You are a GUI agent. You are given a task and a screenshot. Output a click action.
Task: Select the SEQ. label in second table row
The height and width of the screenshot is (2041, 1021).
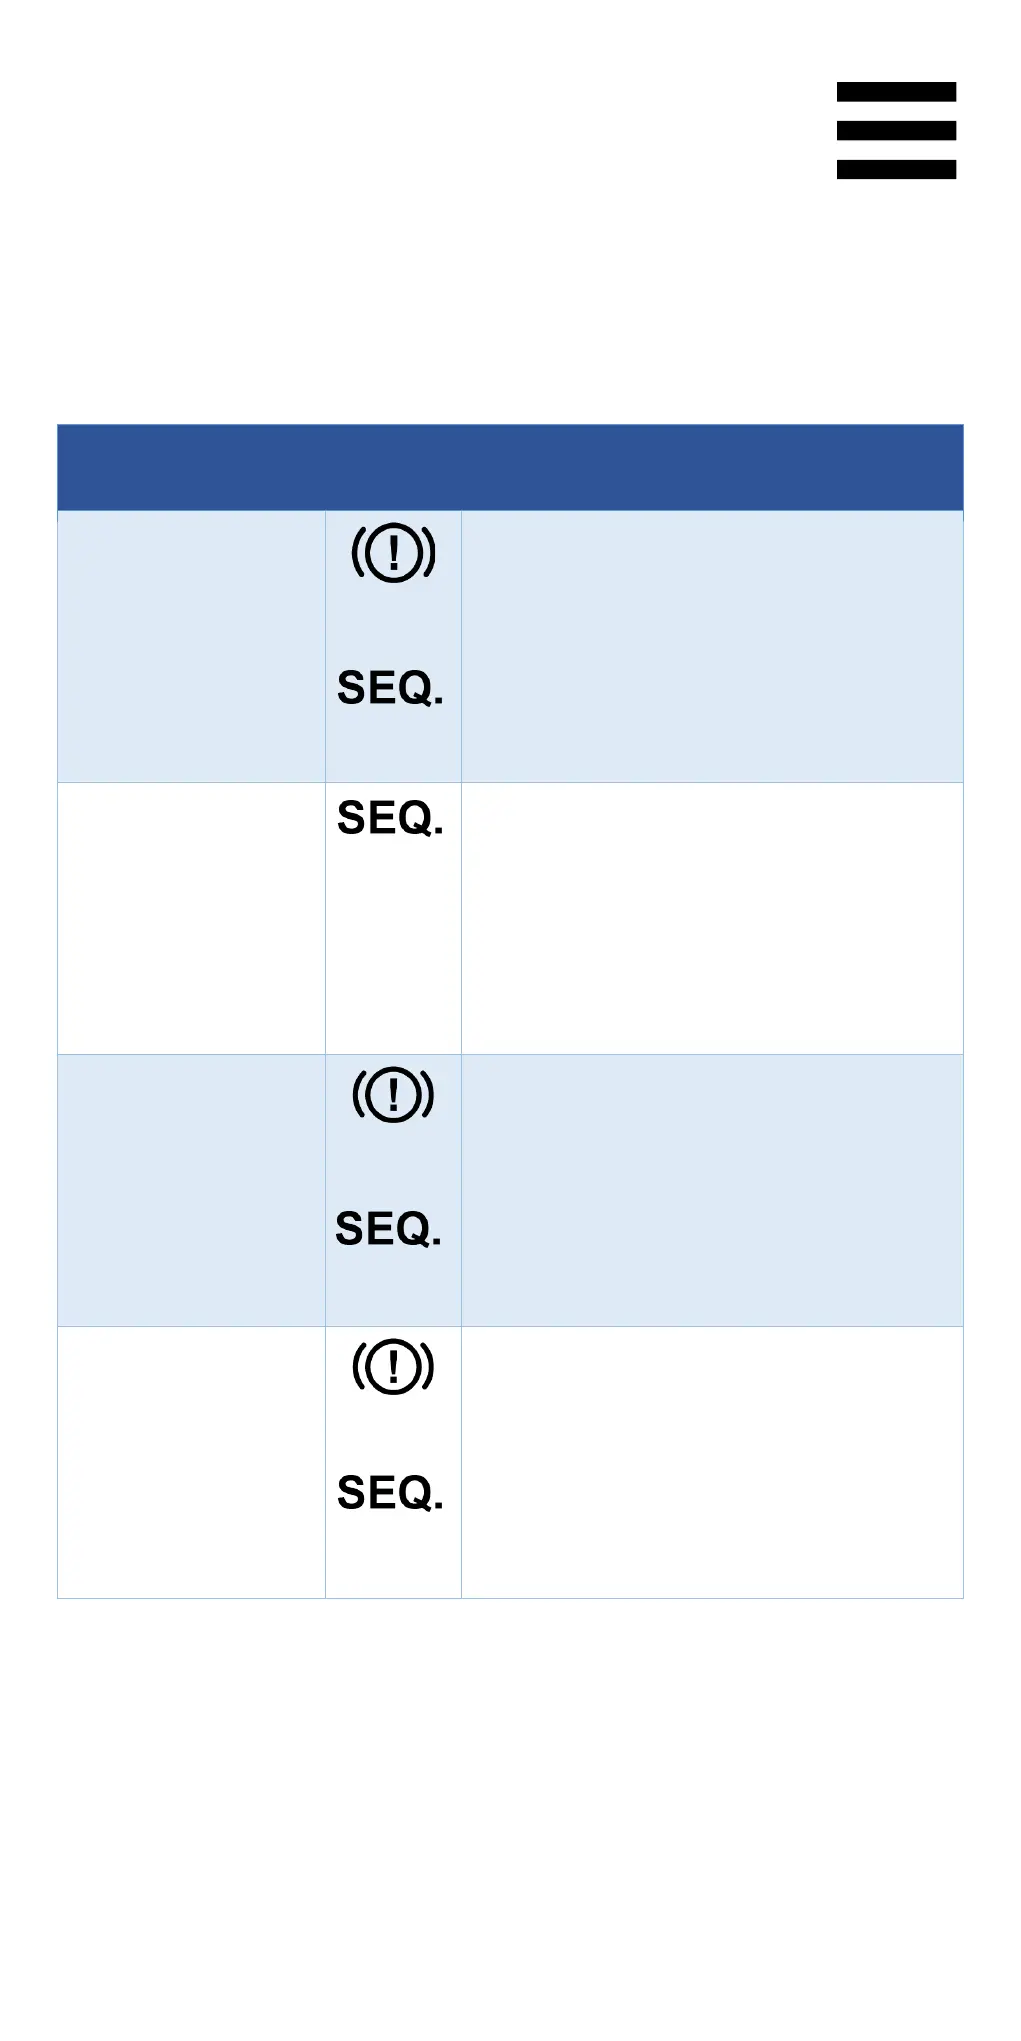coord(390,818)
